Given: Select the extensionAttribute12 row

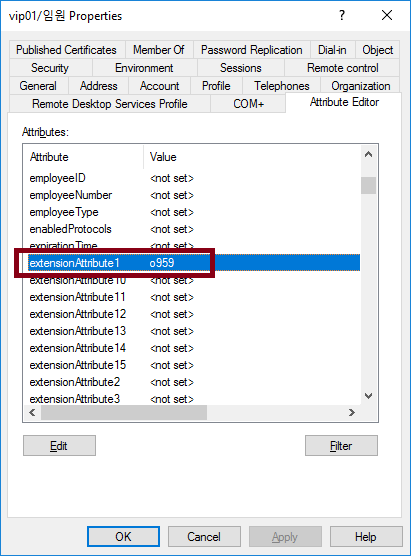Looking at the screenshot, I should coord(194,314).
